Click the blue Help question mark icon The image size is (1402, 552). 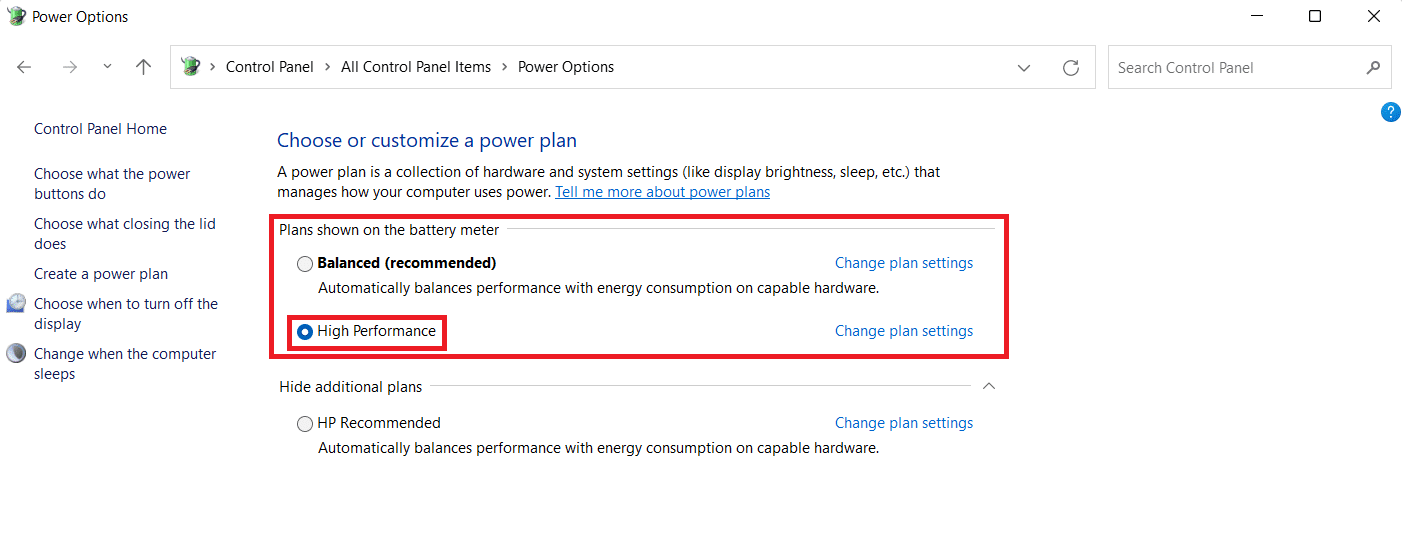(x=1390, y=112)
